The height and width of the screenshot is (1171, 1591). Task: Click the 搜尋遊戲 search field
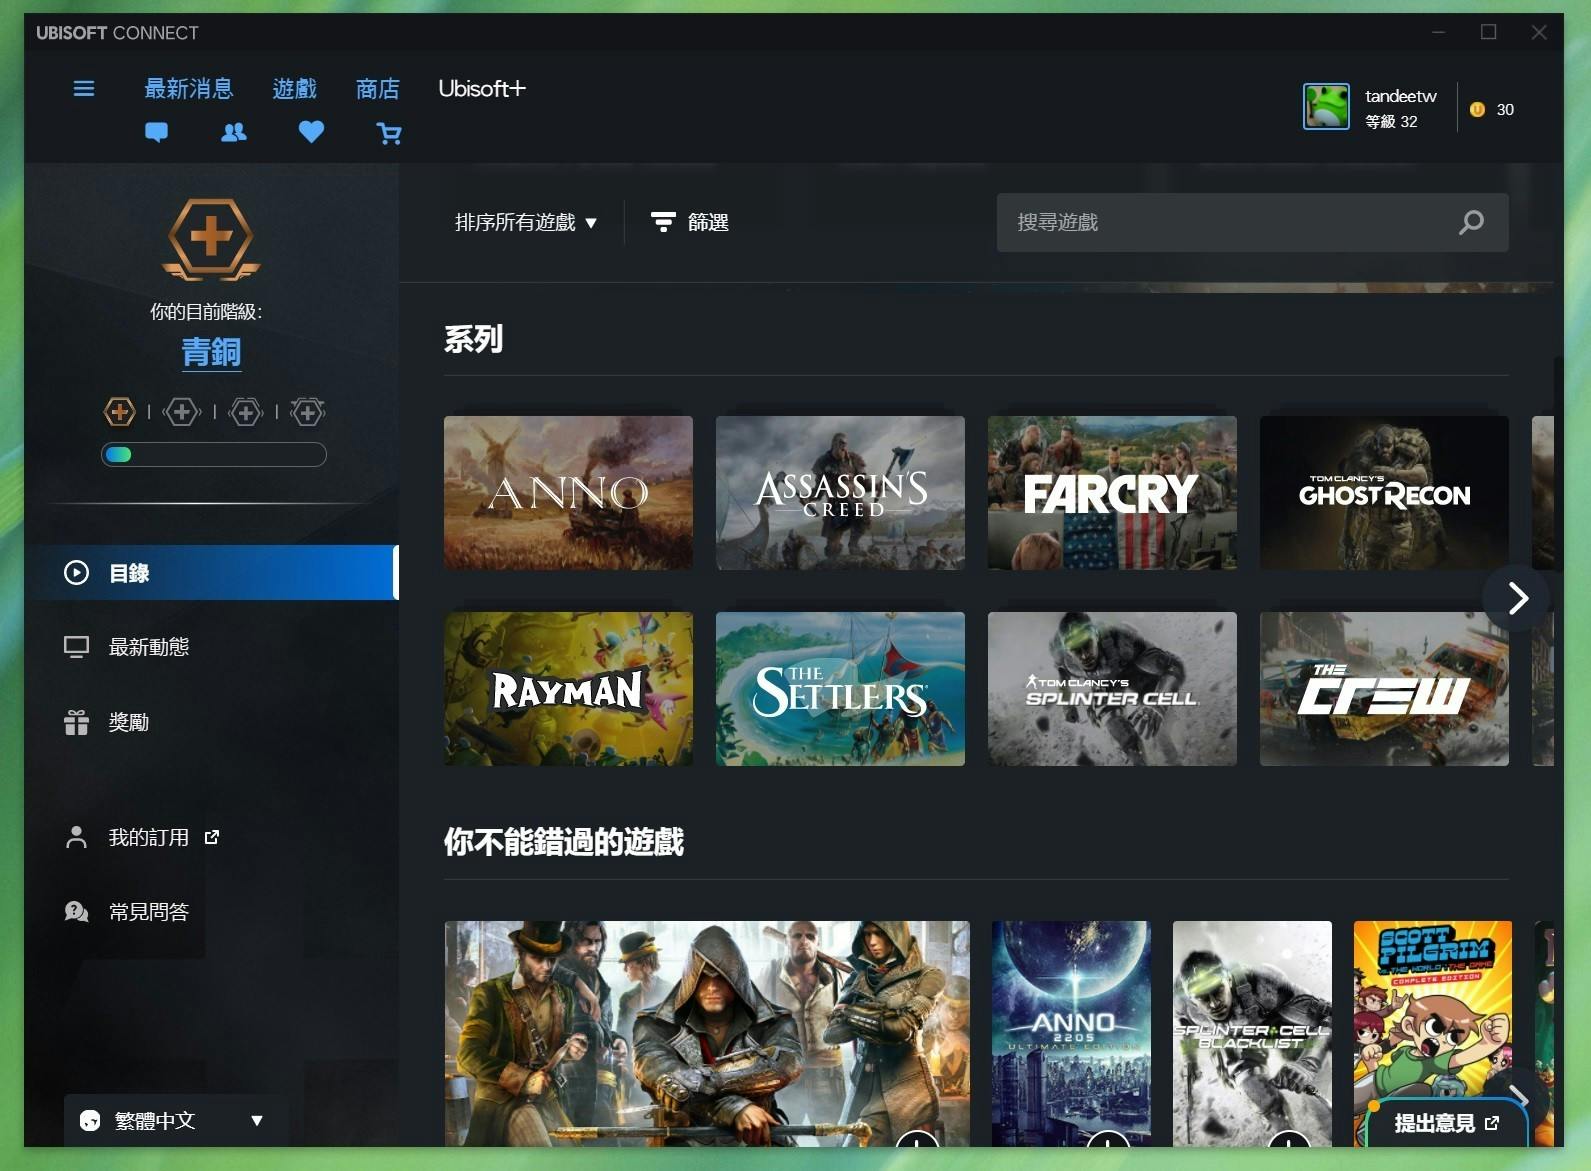[x=1253, y=222]
